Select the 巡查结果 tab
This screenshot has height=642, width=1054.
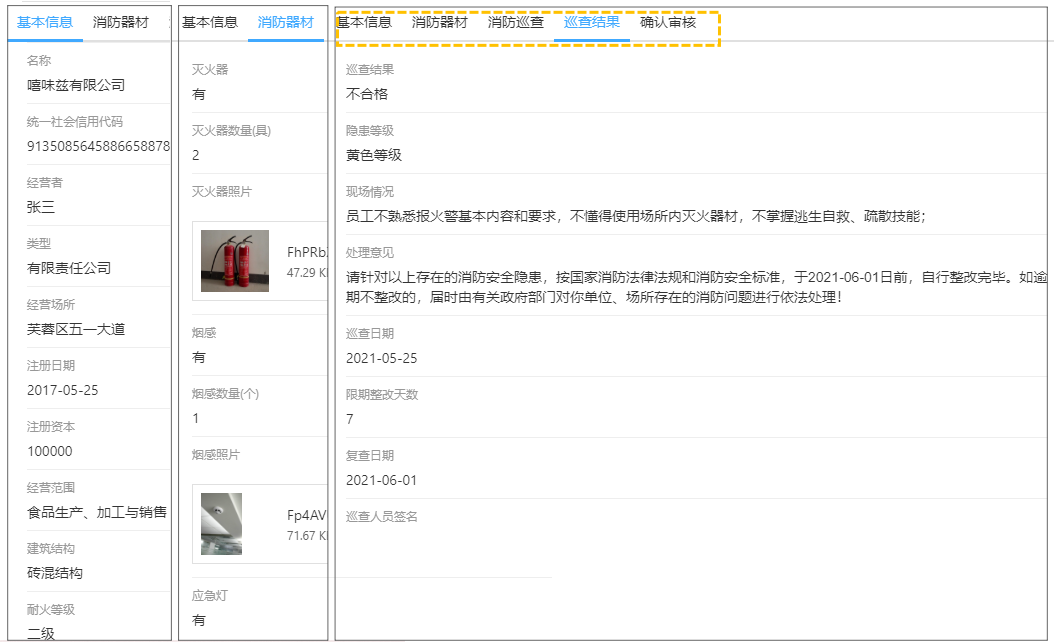tap(591, 22)
